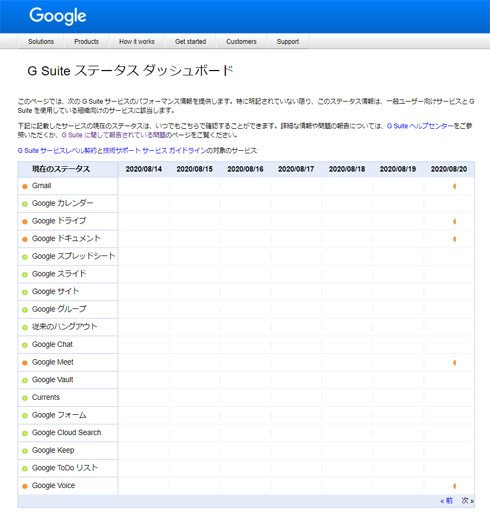
Task: Click the green status dot beside Google スライド
Action: click(25, 275)
